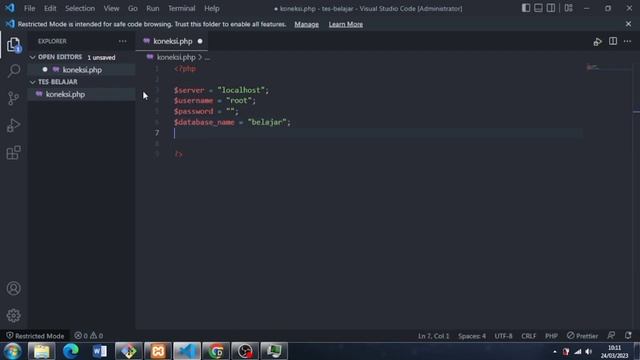Open Explorer Views and More Actions ellipsis

pos(122,41)
